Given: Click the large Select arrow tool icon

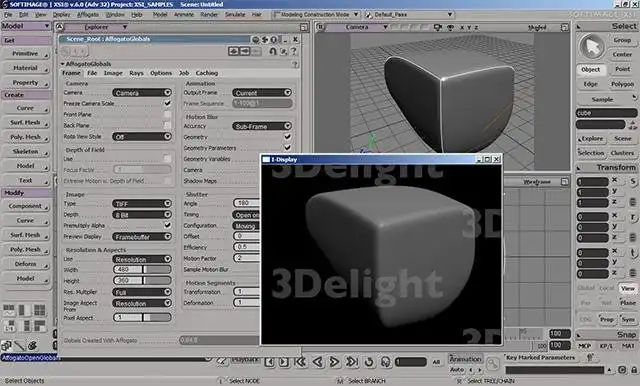Looking at the screenshot, I should tap(592, 47).
